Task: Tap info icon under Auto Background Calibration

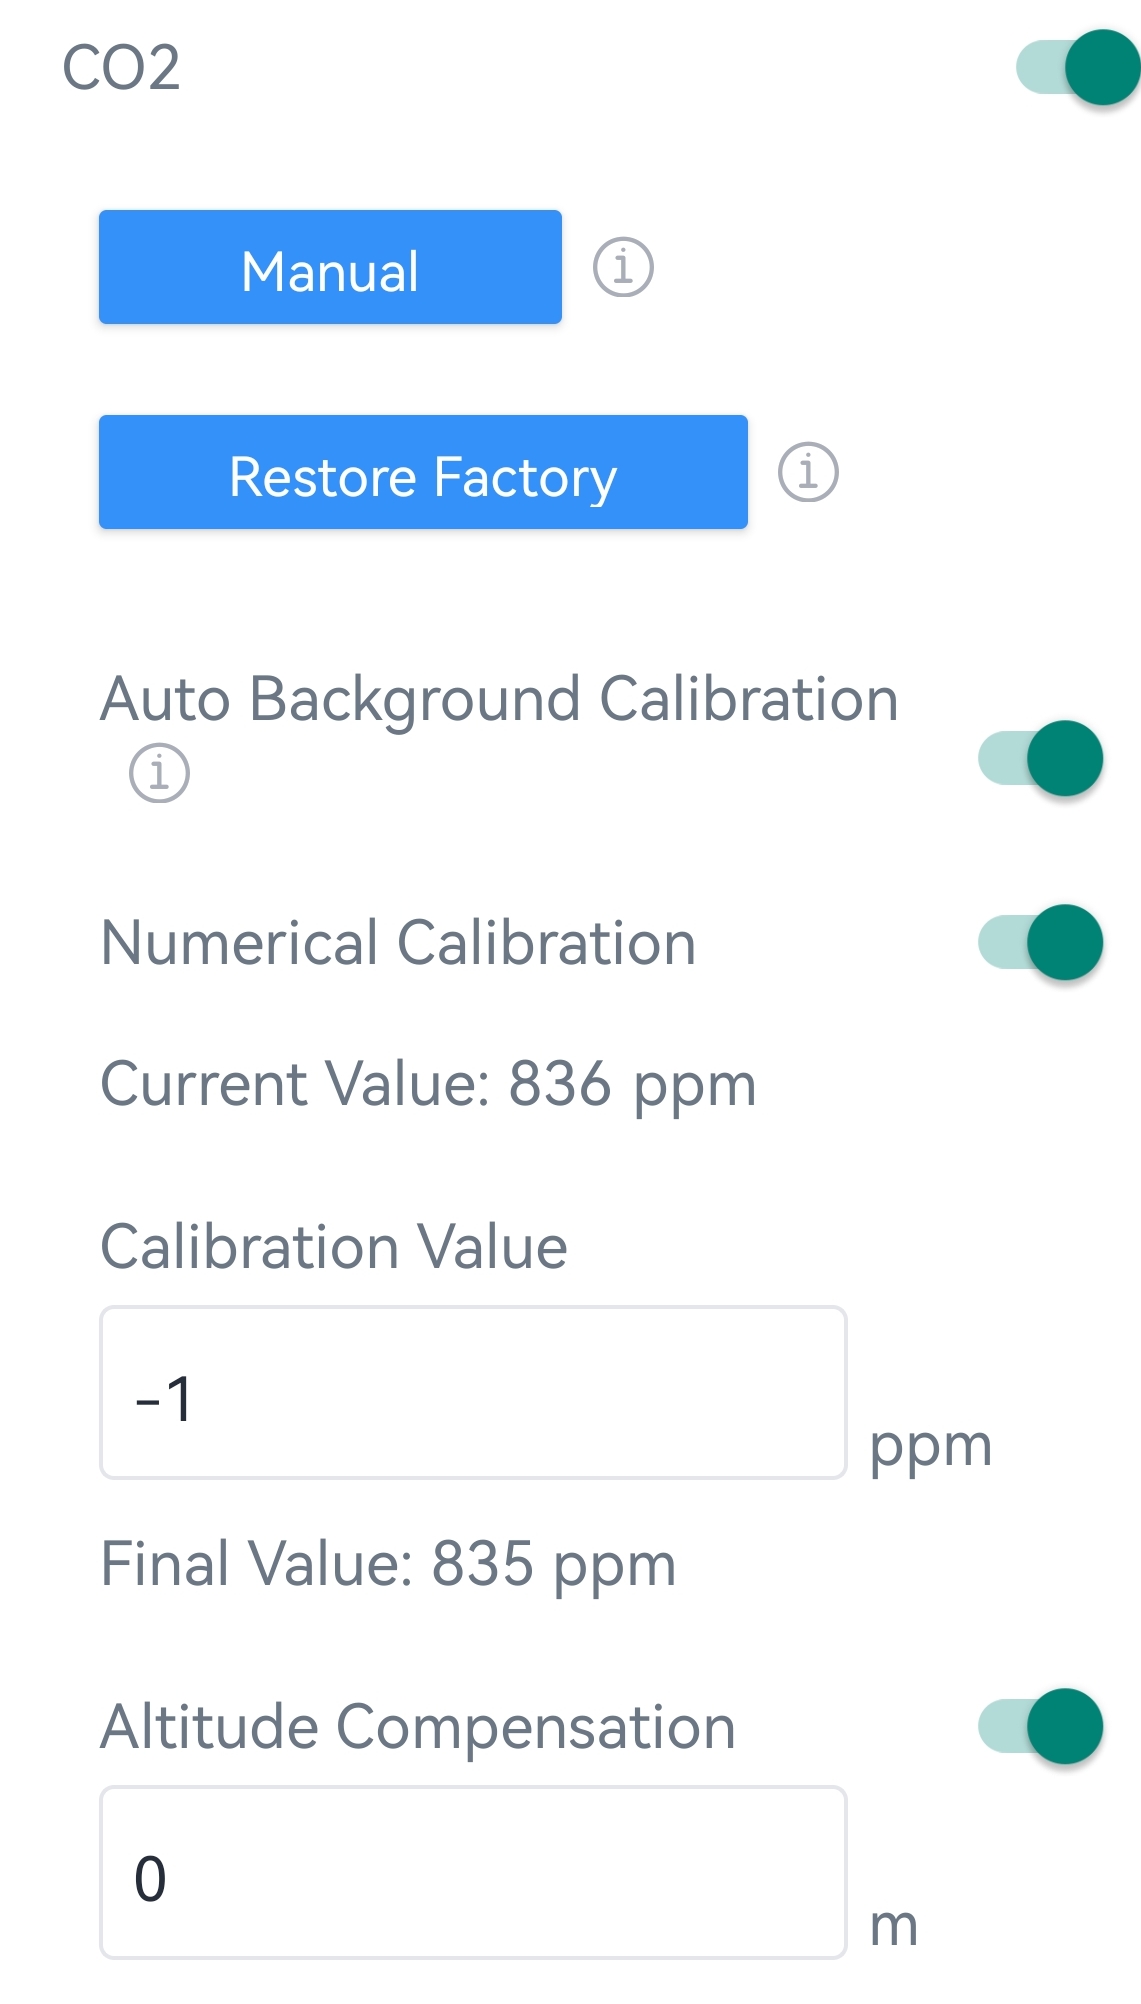Action: [x=159, y=773]
